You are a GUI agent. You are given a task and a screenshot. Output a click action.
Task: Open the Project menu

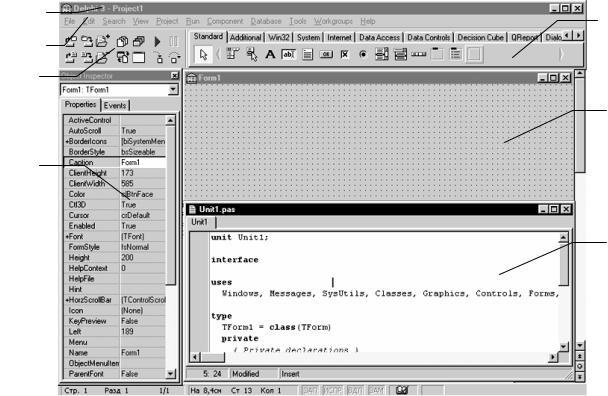tap(167, 21)
